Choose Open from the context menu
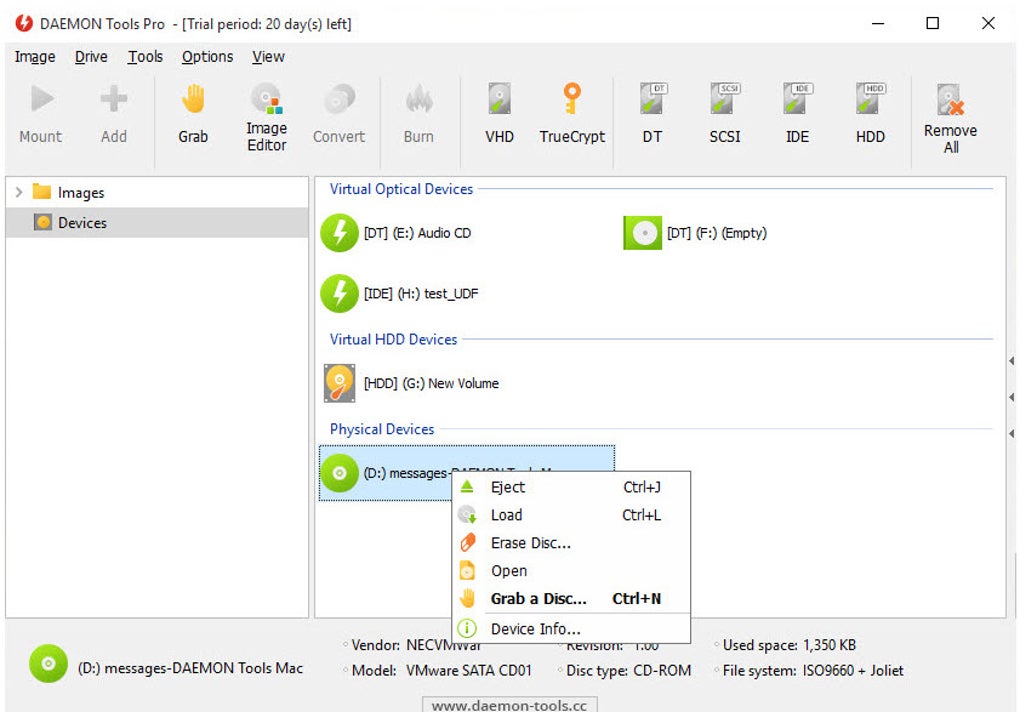This screenshot has height=712, width=1020. pyautogui.click(x=570, y=571)
